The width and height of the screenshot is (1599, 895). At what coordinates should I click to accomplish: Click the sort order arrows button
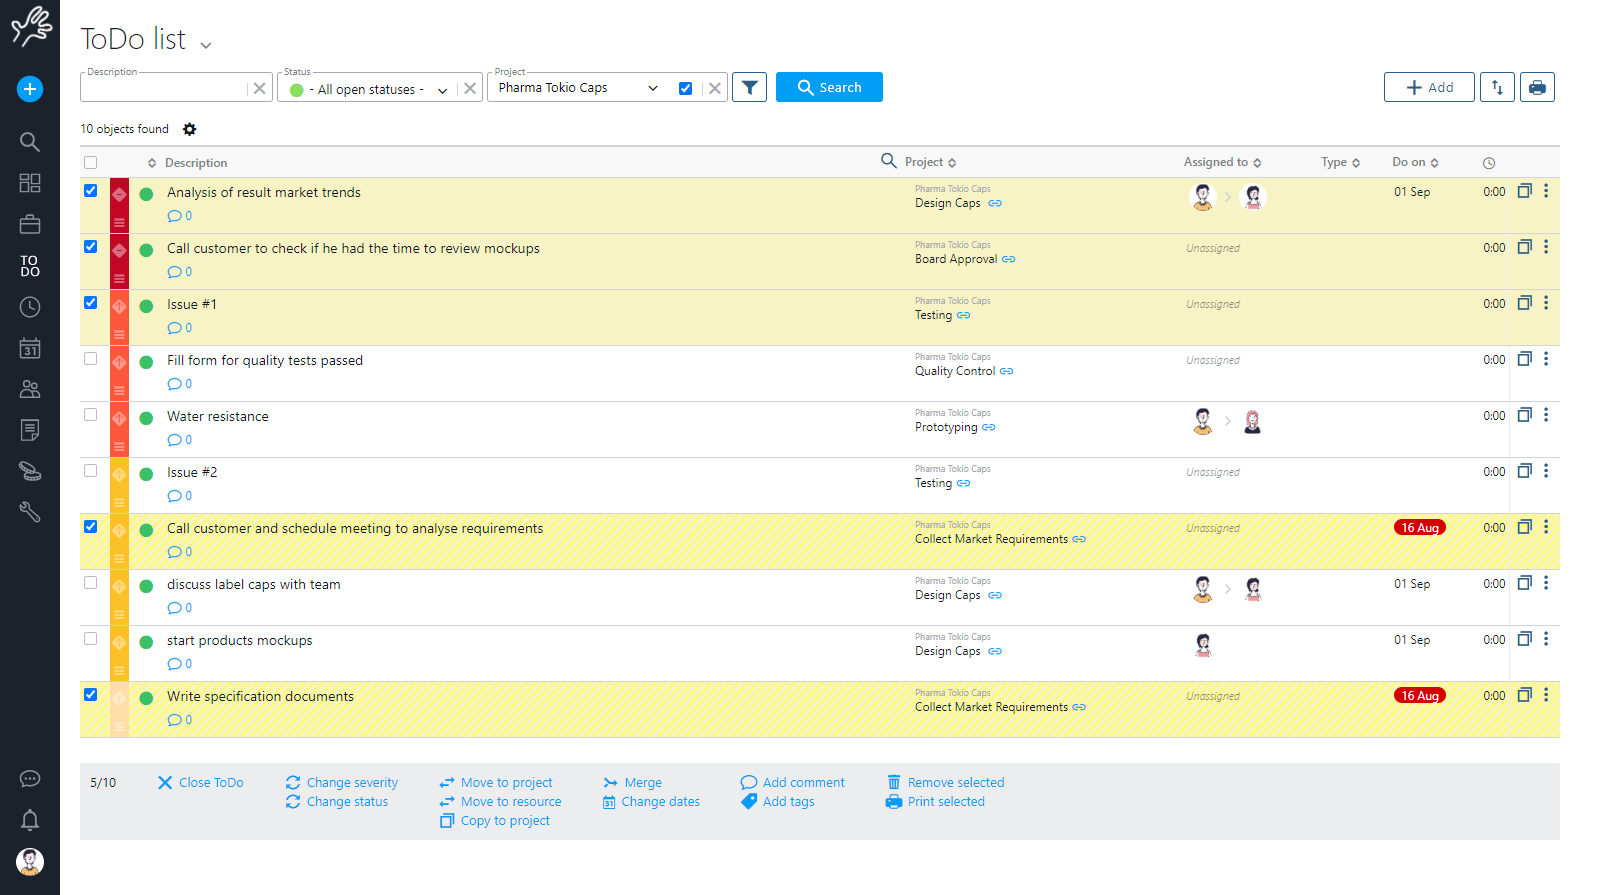(1497, 88)
